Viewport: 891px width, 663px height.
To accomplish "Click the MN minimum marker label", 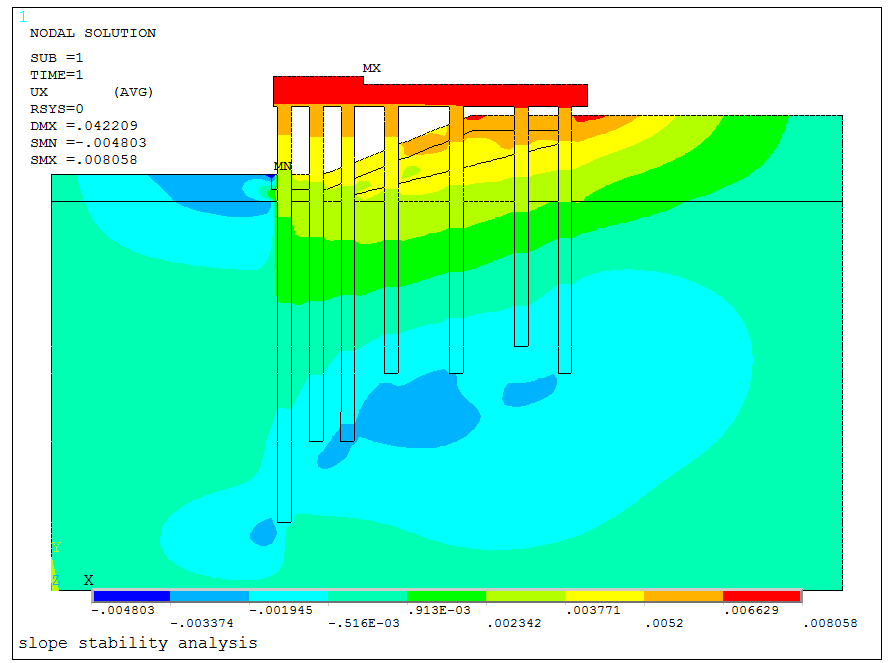I will 282,166.
